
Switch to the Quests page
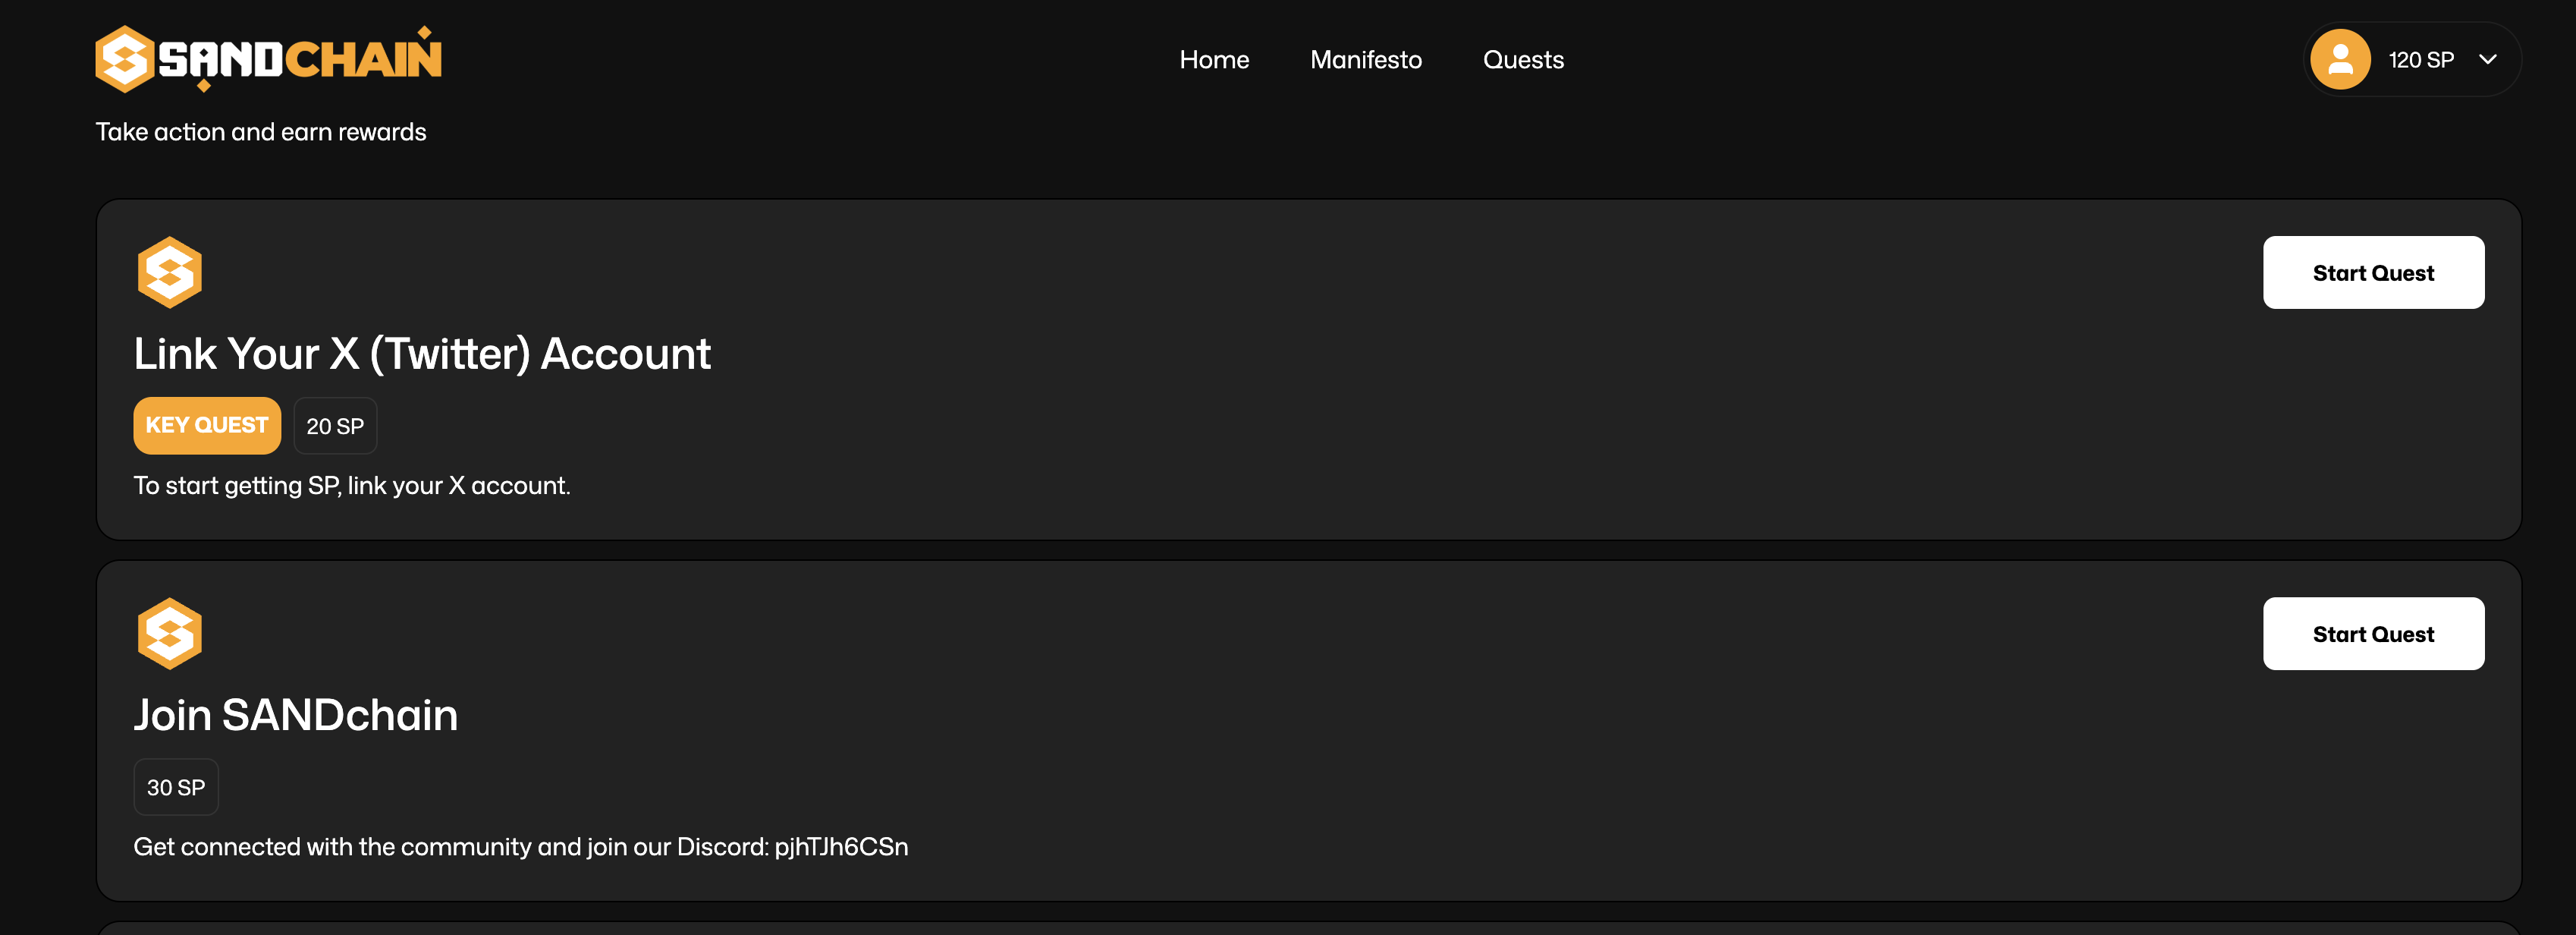pyautogui.click(x=1523, y=60)
